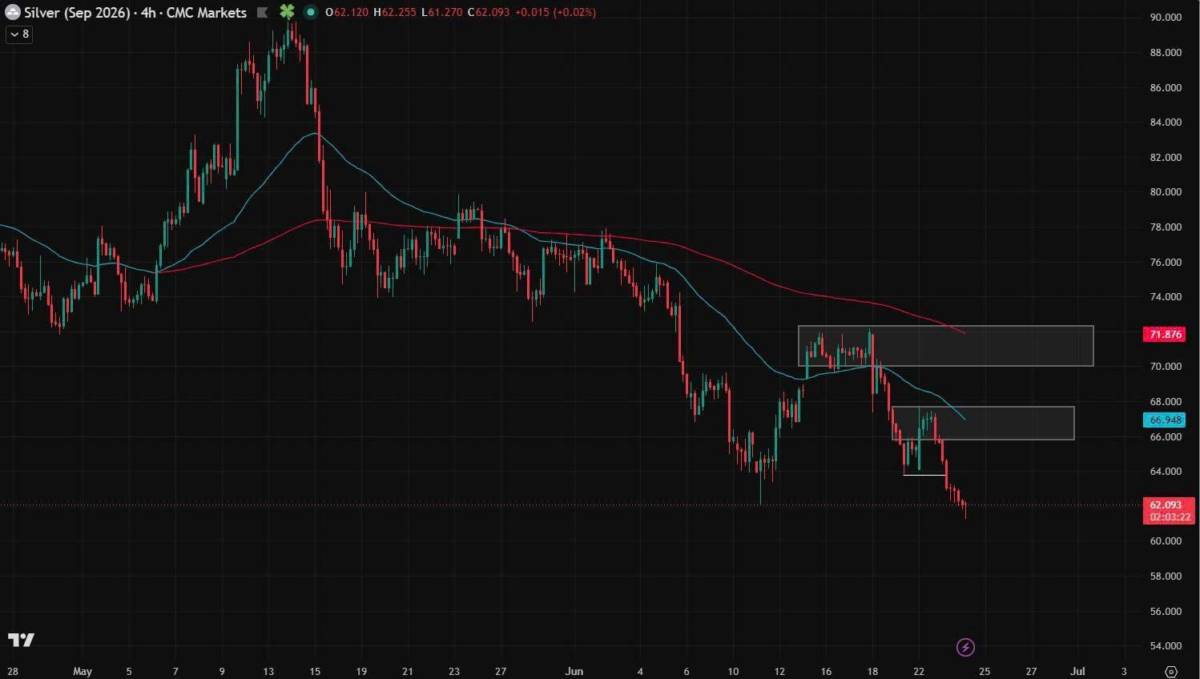Click the Silver symbol logo icon

point(13,13)
